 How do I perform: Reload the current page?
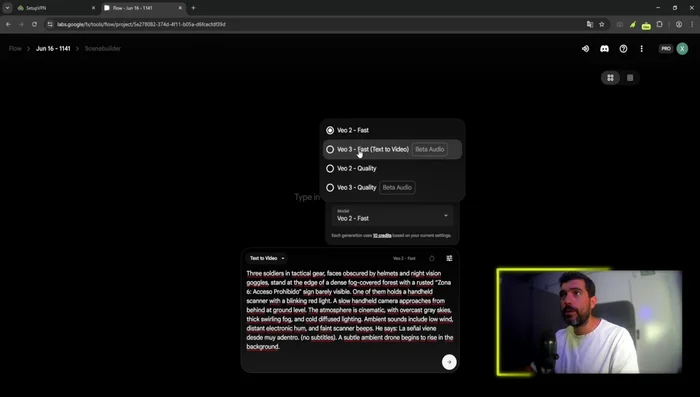(x=34, y=24)
